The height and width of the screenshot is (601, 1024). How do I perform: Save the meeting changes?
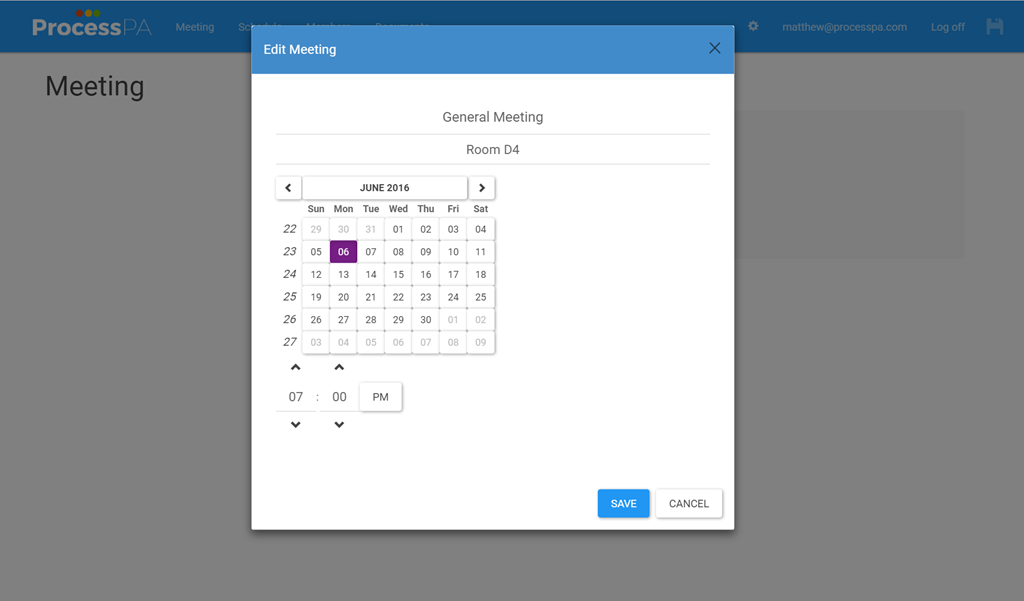[x=623, y=504]
